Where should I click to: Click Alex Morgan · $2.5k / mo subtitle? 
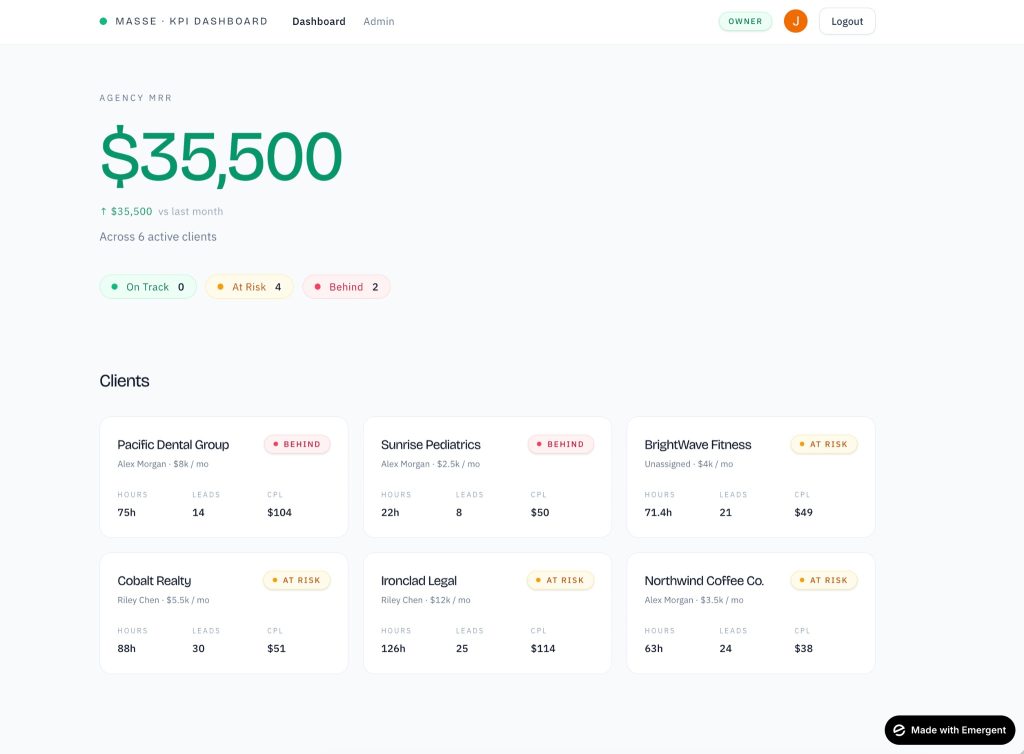[x=430, y=464]
